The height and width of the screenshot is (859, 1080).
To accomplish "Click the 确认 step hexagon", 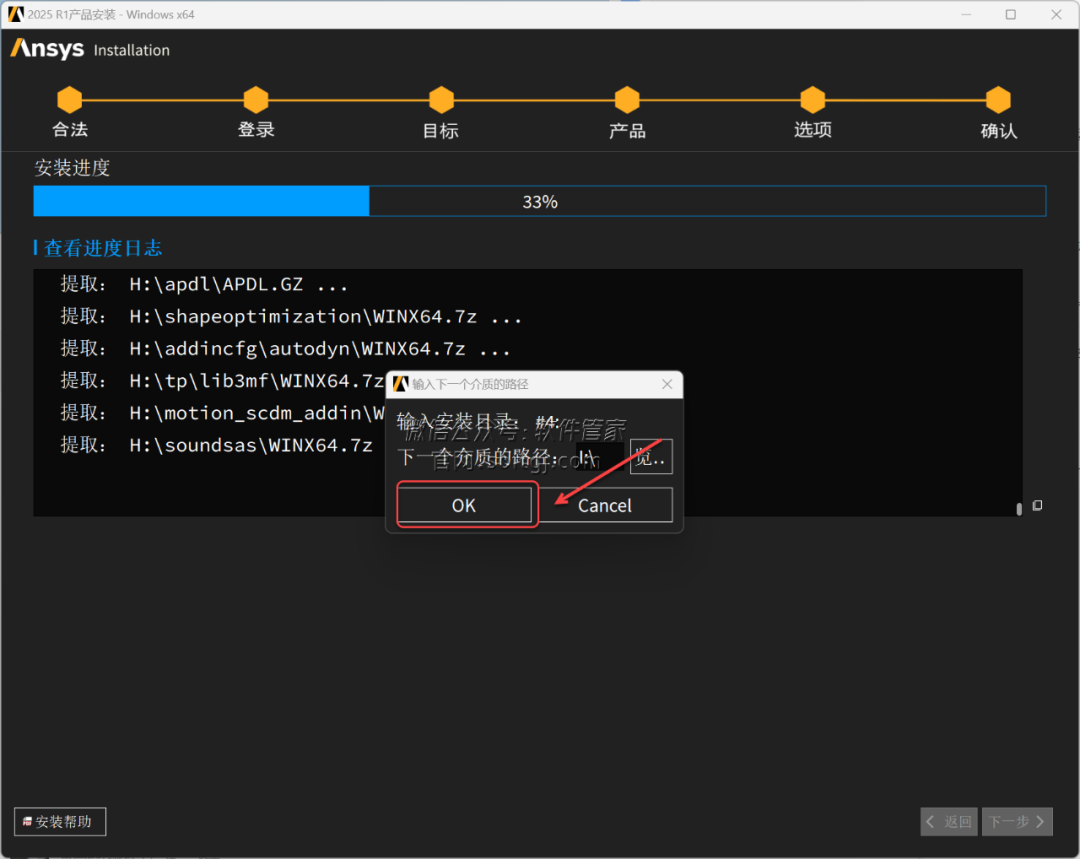I will pyautogui.click(x=998, y=100).
